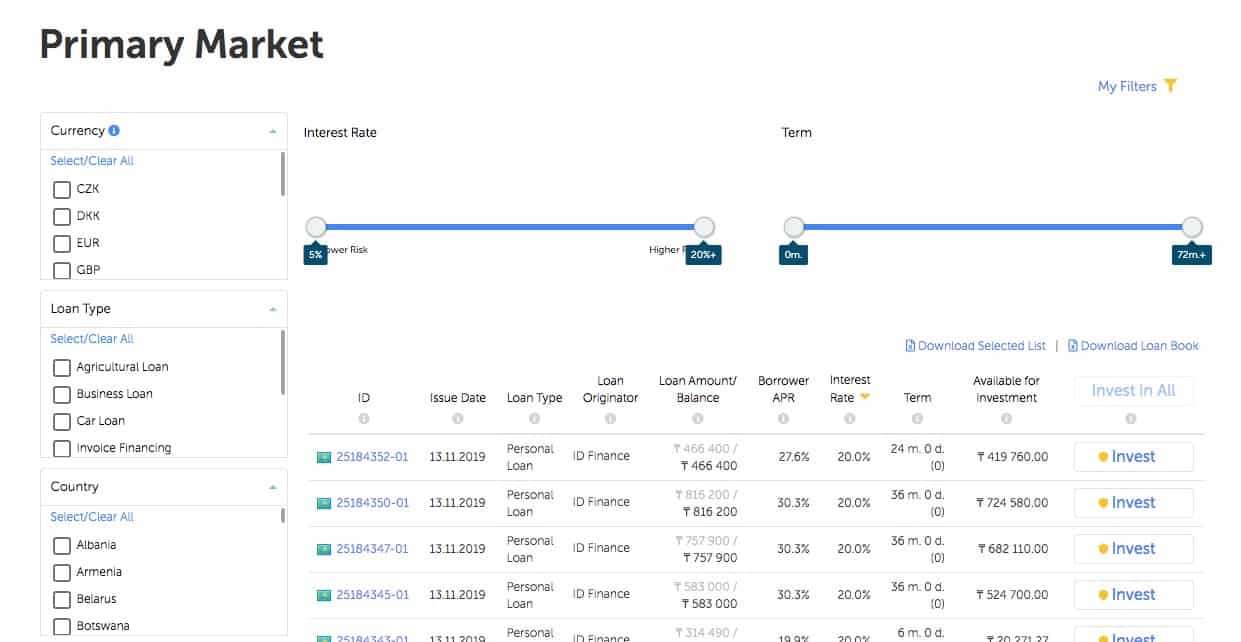The width and height of the screenshot is (1241, 642).
Task: Invest in loan 25184350-01
Action: [1133, 503]
